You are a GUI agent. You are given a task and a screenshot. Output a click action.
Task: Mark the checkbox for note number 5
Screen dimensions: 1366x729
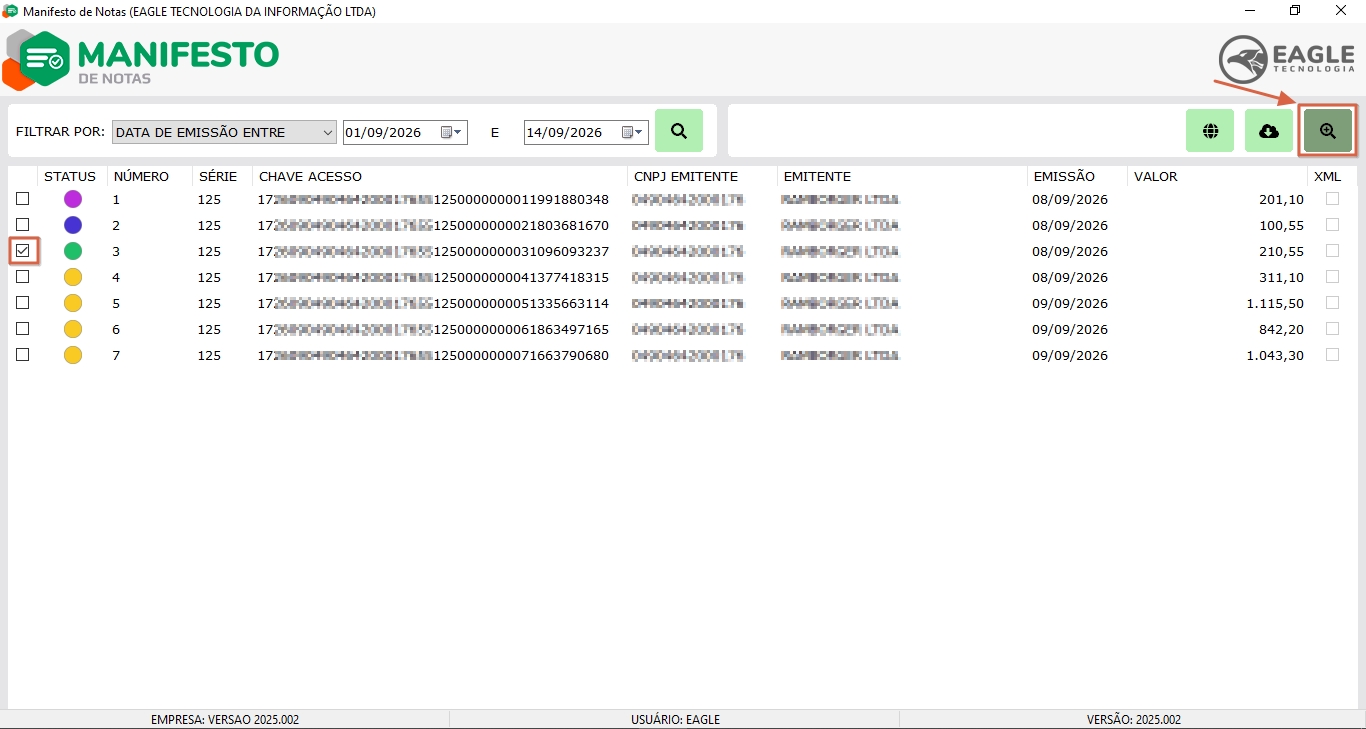point(23,303)
